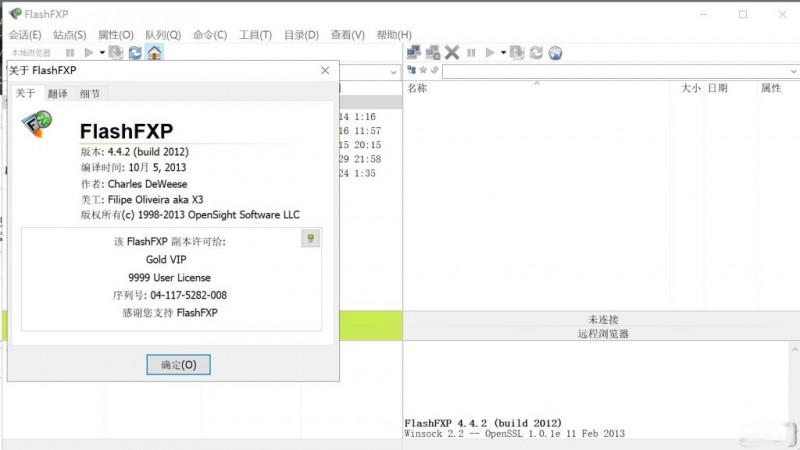Viewport: 800px width, 450px height.
Task: Click the FlashFXP logo in About dialog
Action: 37,124
